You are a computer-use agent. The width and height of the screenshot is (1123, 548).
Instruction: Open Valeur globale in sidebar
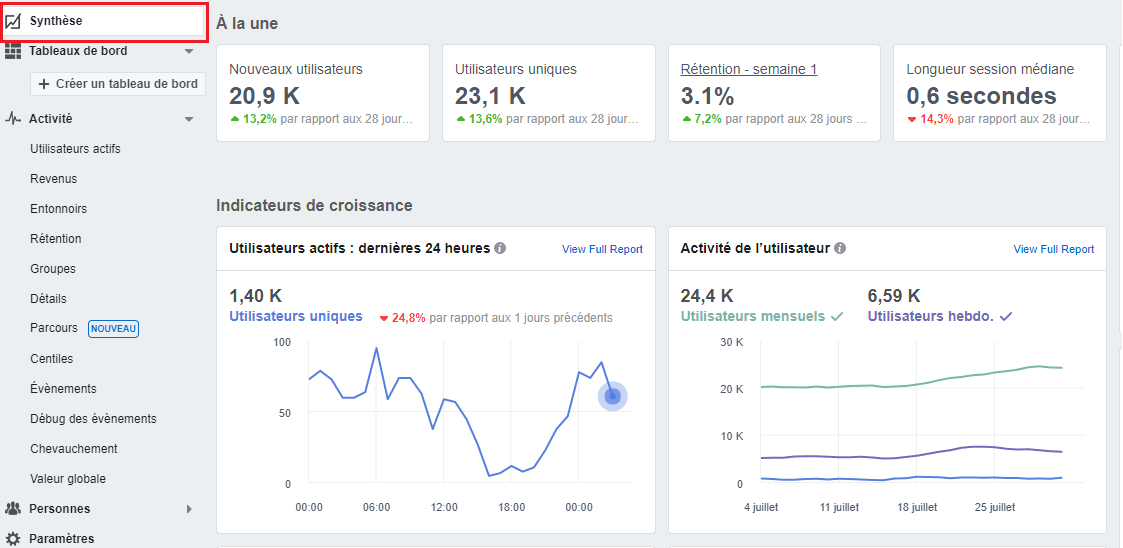68,479
